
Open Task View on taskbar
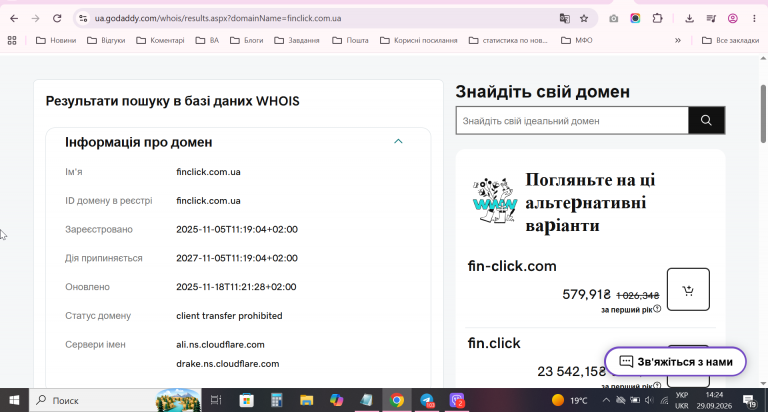tap(216, 400)
